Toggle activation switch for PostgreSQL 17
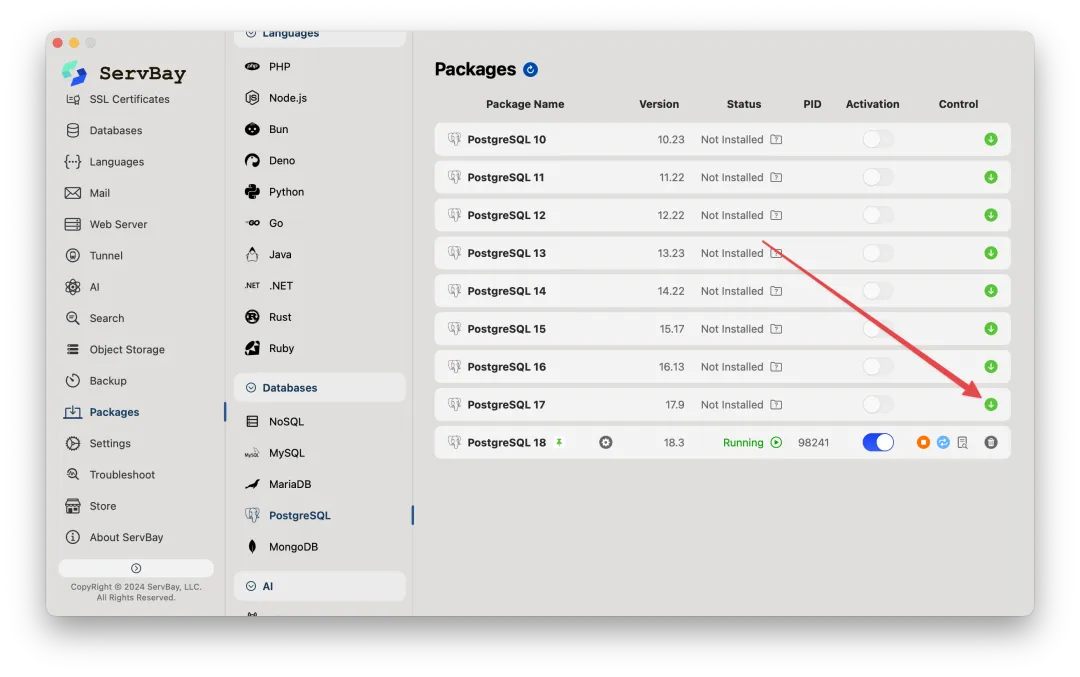The width and height of the screenshot is (1080, 677). tap(878, 404)
